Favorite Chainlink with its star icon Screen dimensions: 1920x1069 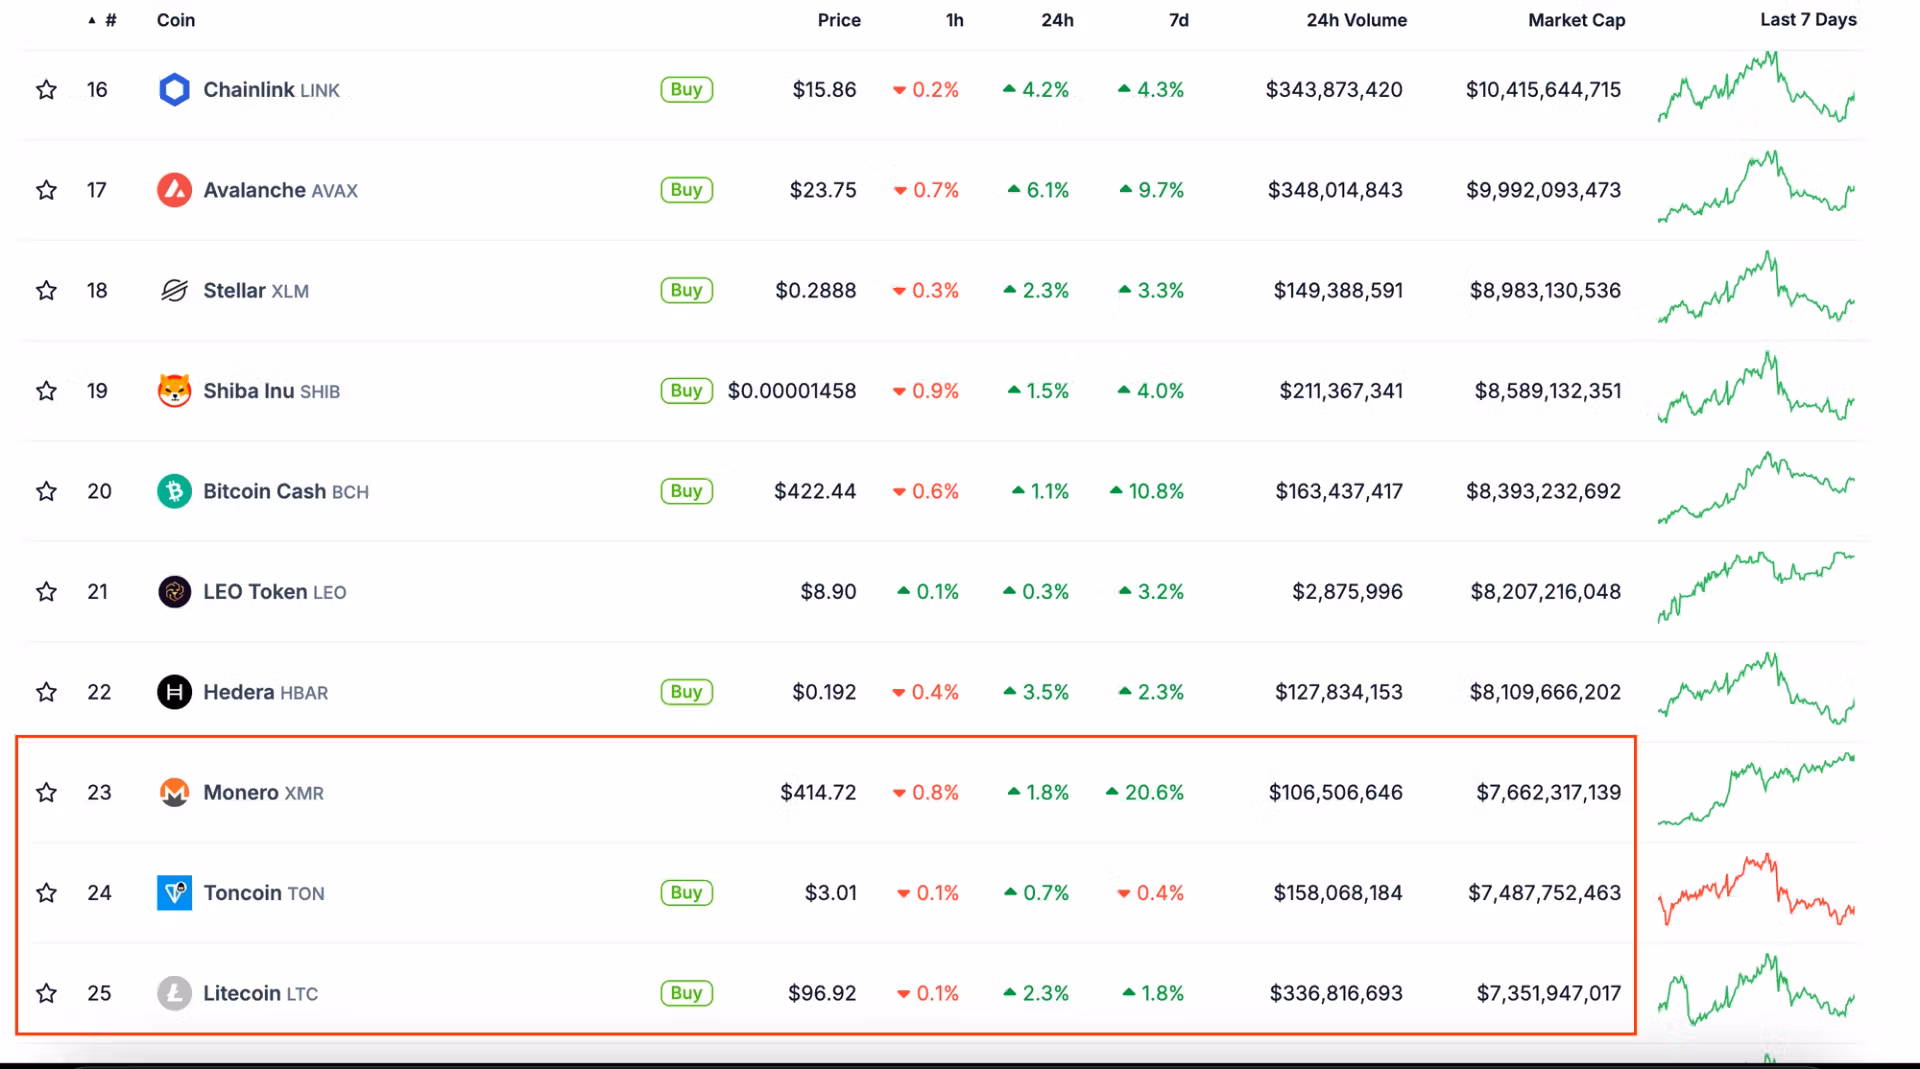(46, 90)
